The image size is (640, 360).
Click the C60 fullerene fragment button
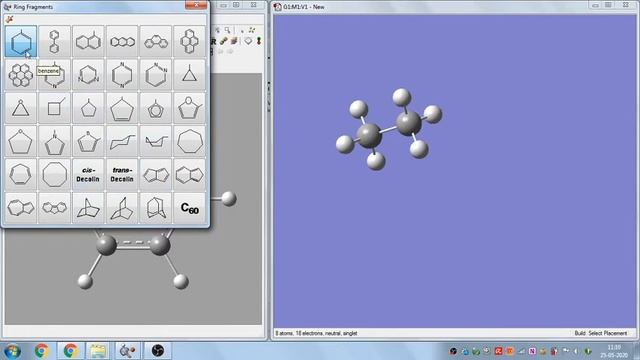click(189, 208)
